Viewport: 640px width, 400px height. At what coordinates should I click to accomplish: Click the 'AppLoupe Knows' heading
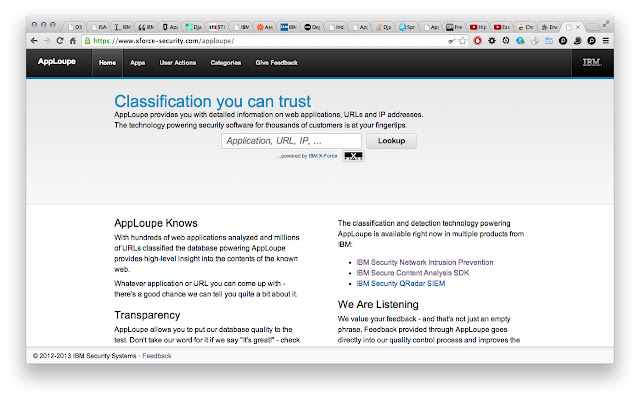tap(156, 223)
